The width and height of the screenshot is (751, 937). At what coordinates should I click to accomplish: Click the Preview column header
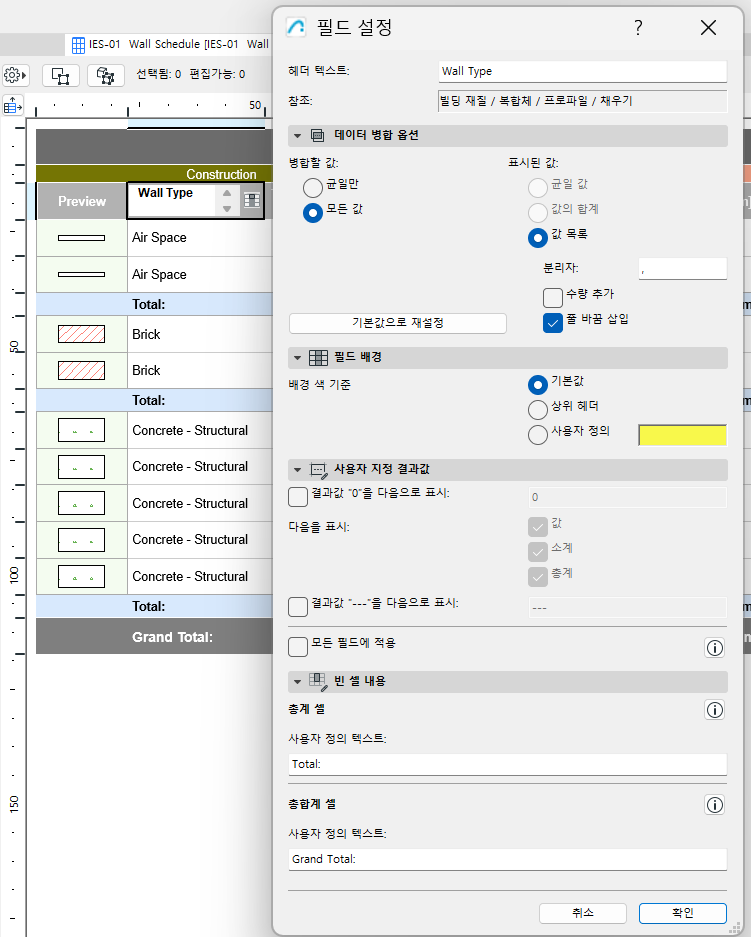pos(82,201)
